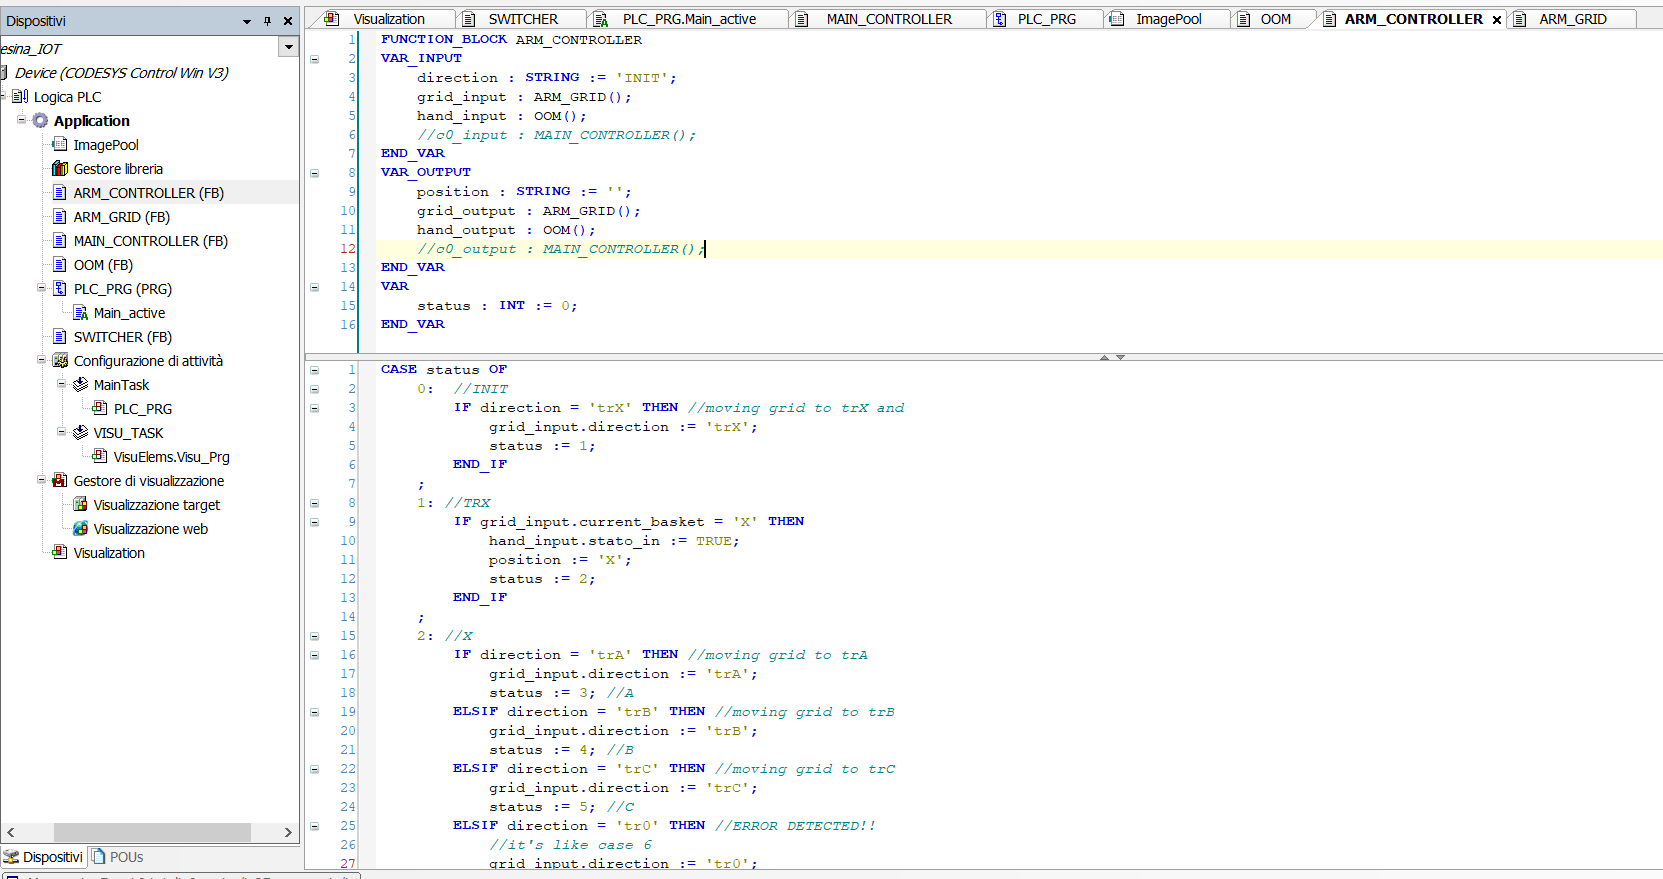
Task: Fold the VAR_INPUT declaration block
Action: pyautogui.click(x=314, y=59)
